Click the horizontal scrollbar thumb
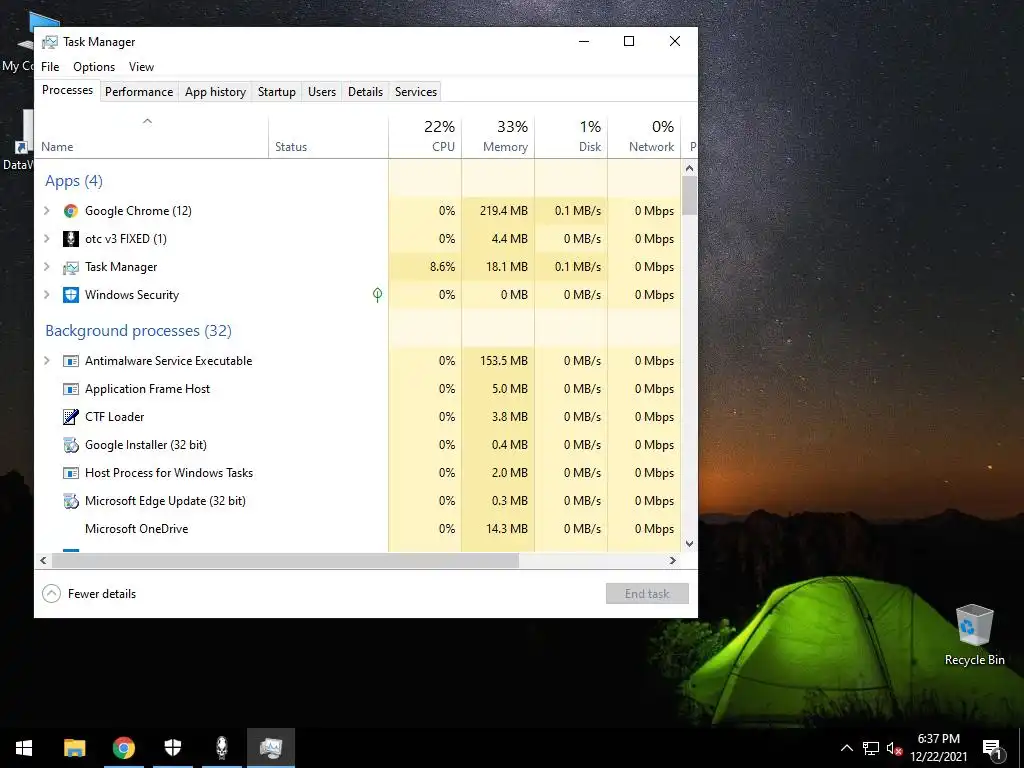Image resolution: width=1024 pixels, height=768 pixels. click(285, 560)
